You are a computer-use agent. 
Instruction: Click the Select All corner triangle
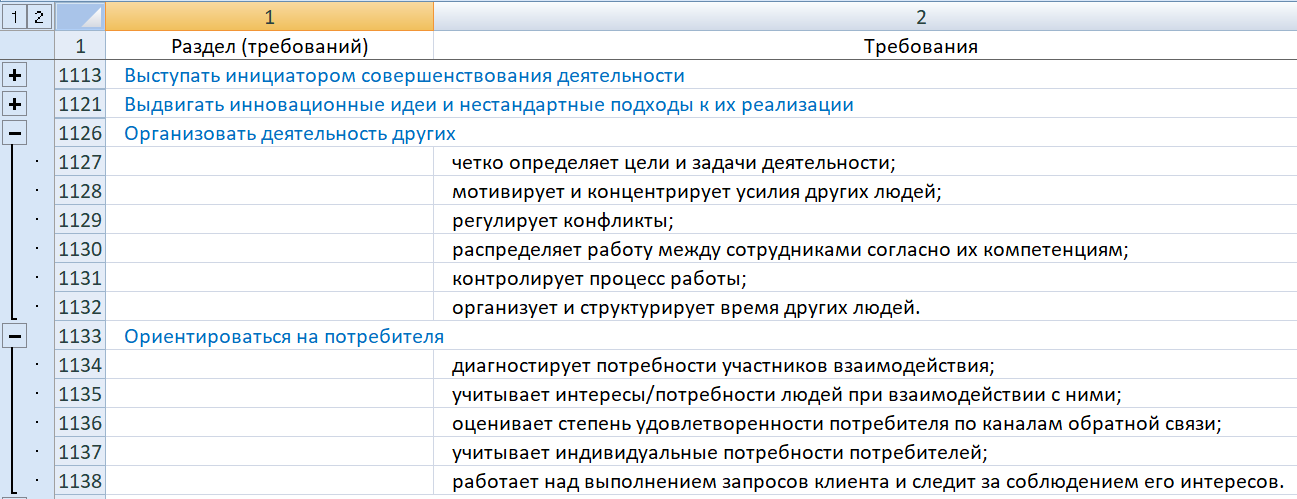81,17
